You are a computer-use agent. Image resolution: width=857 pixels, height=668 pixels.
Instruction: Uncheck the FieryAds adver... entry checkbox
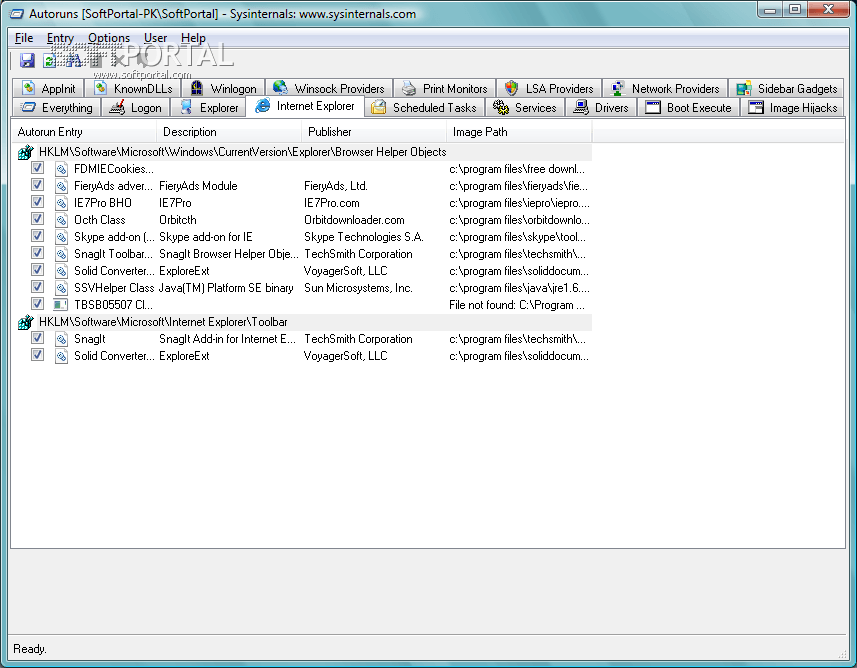(x=37, y=185)
